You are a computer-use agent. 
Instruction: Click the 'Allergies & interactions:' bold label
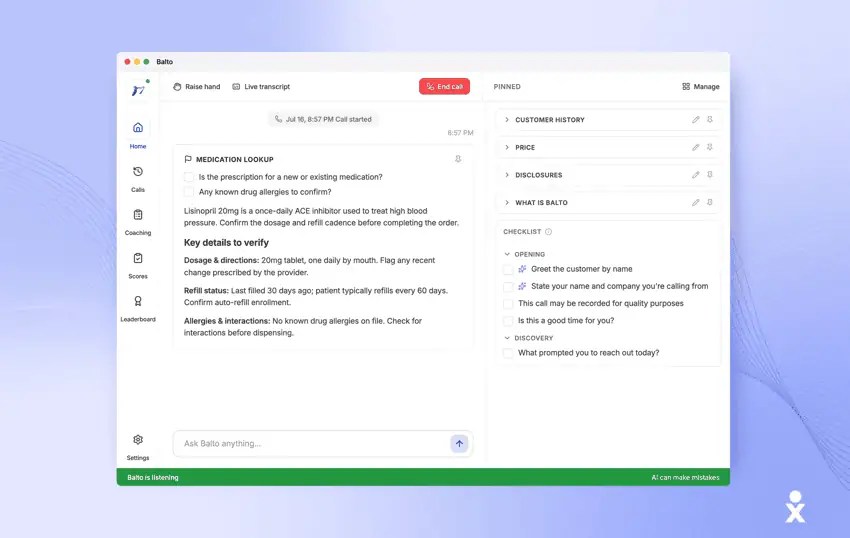pyautogui.click(x=227, y=321)
